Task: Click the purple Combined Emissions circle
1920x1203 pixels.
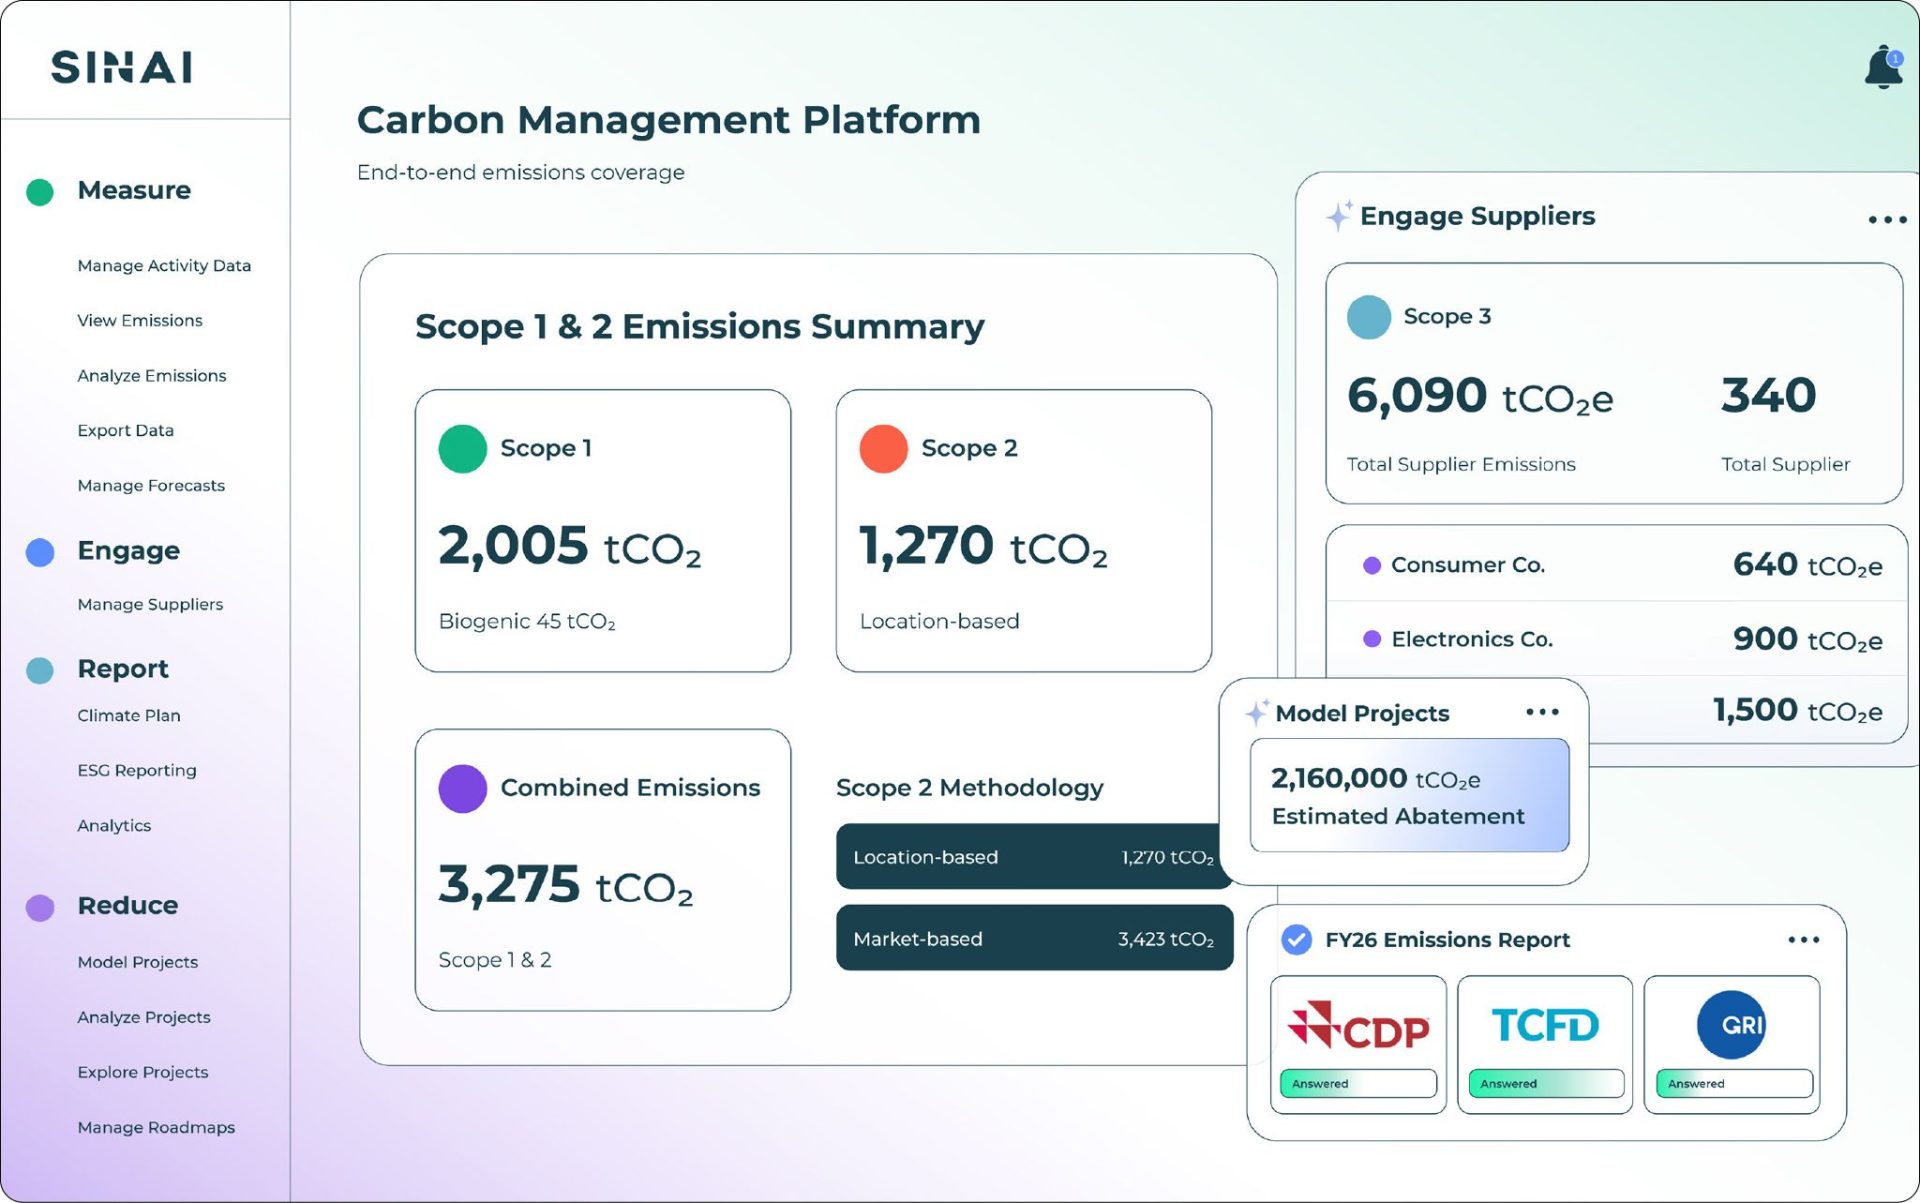Action: pyautogui.click(x=463, y=788)
